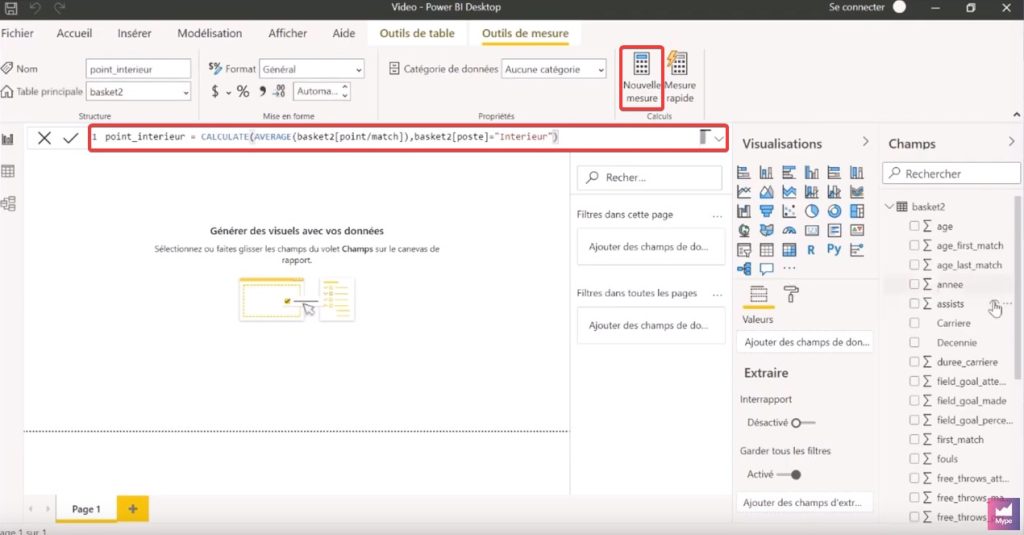The height and width of the screenshot is (535, 1024).
Task: Check the annee field box
Action: (x=914, y=284)
